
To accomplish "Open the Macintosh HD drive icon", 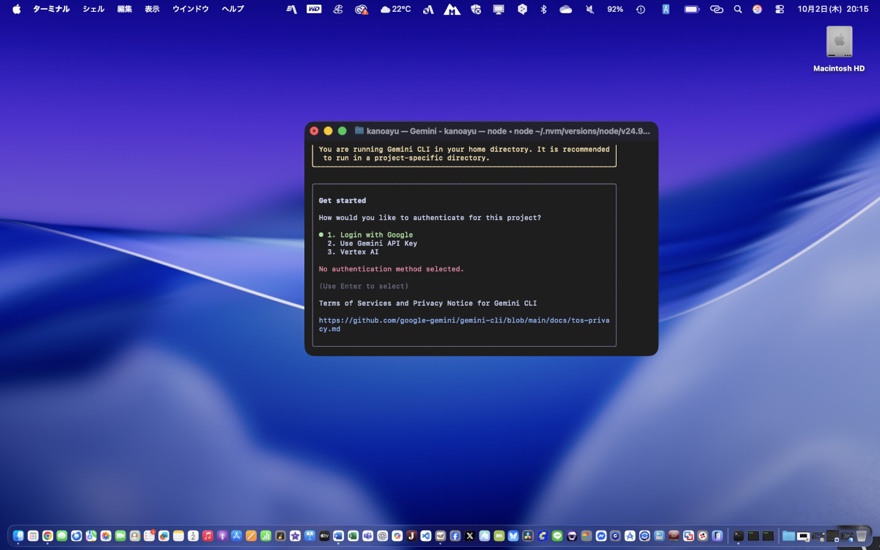I will (x=839, y=43).
